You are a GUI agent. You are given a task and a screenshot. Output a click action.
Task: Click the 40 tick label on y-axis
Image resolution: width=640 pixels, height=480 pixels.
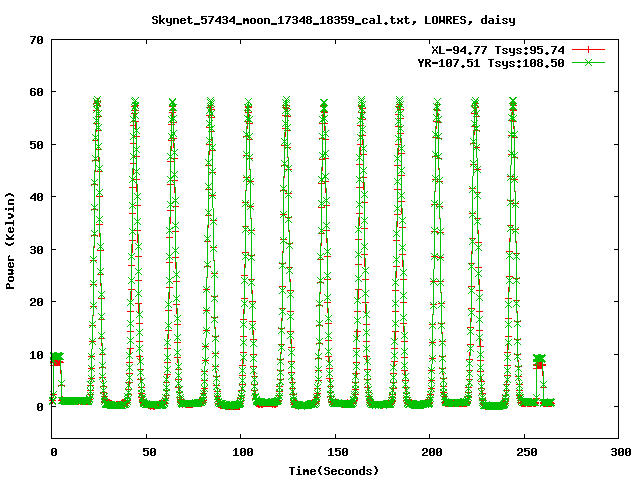coord(36,197)
